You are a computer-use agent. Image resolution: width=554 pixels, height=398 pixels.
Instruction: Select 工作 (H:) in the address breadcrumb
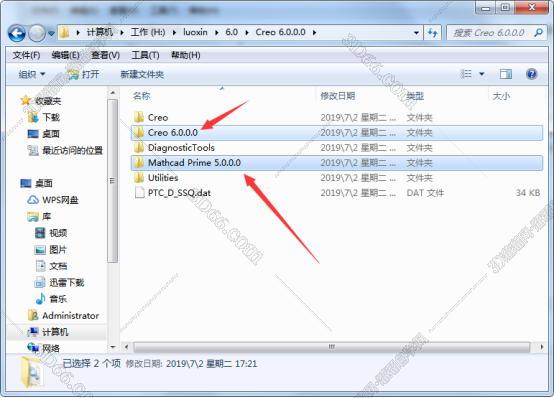(x=148, y=32)
